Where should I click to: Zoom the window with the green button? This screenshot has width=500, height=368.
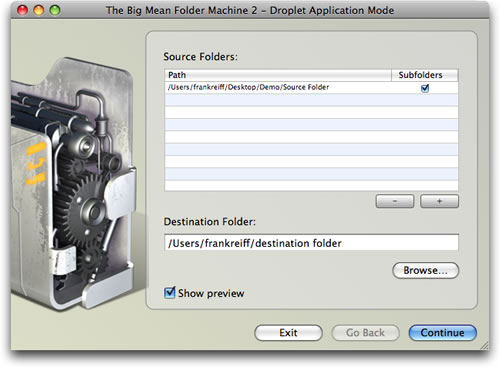click(x=55, y=10)
